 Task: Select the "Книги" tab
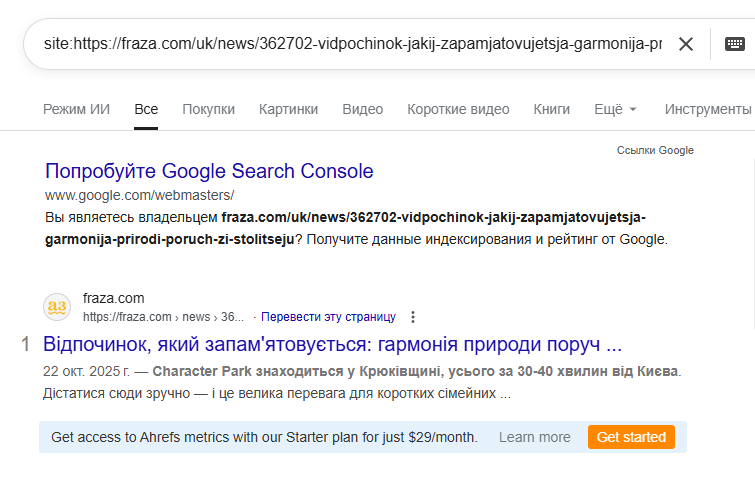(x=551, y=109)
